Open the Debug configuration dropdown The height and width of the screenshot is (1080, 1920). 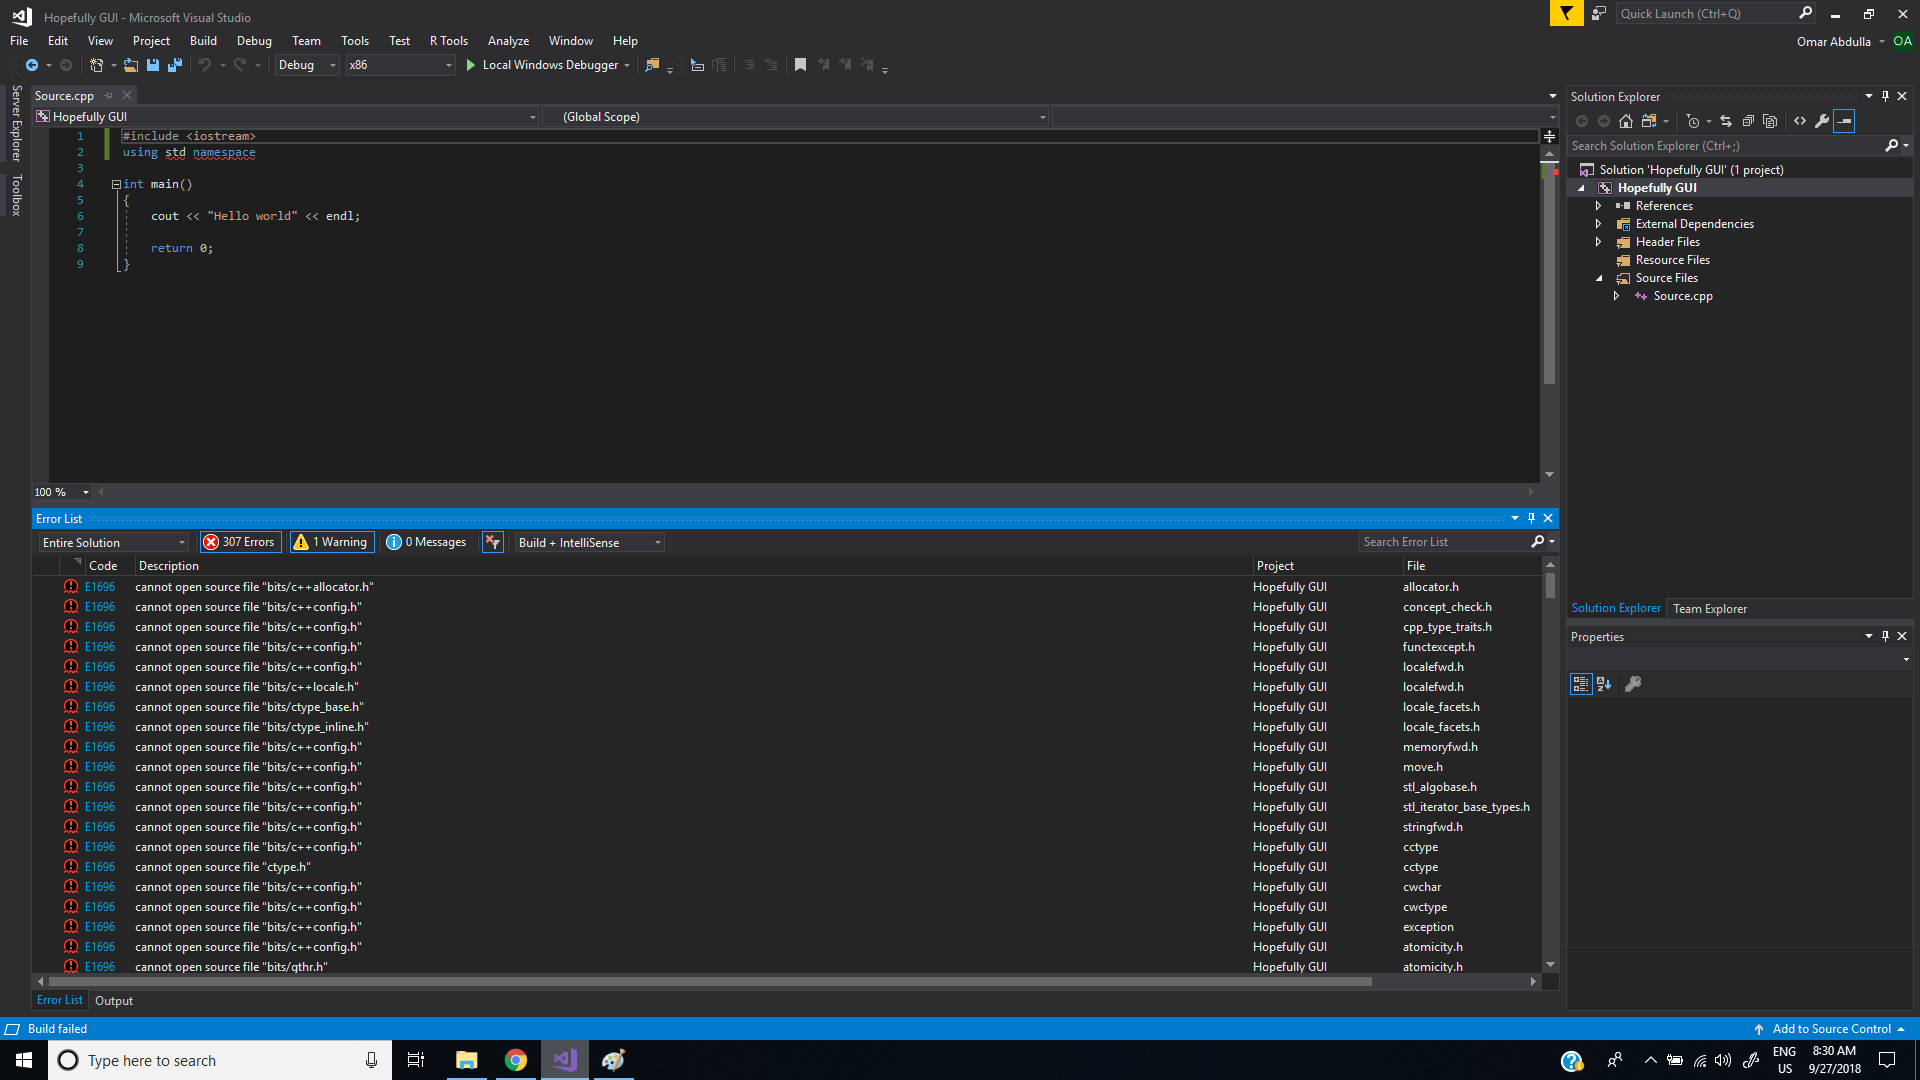click(x=303, y=65)
